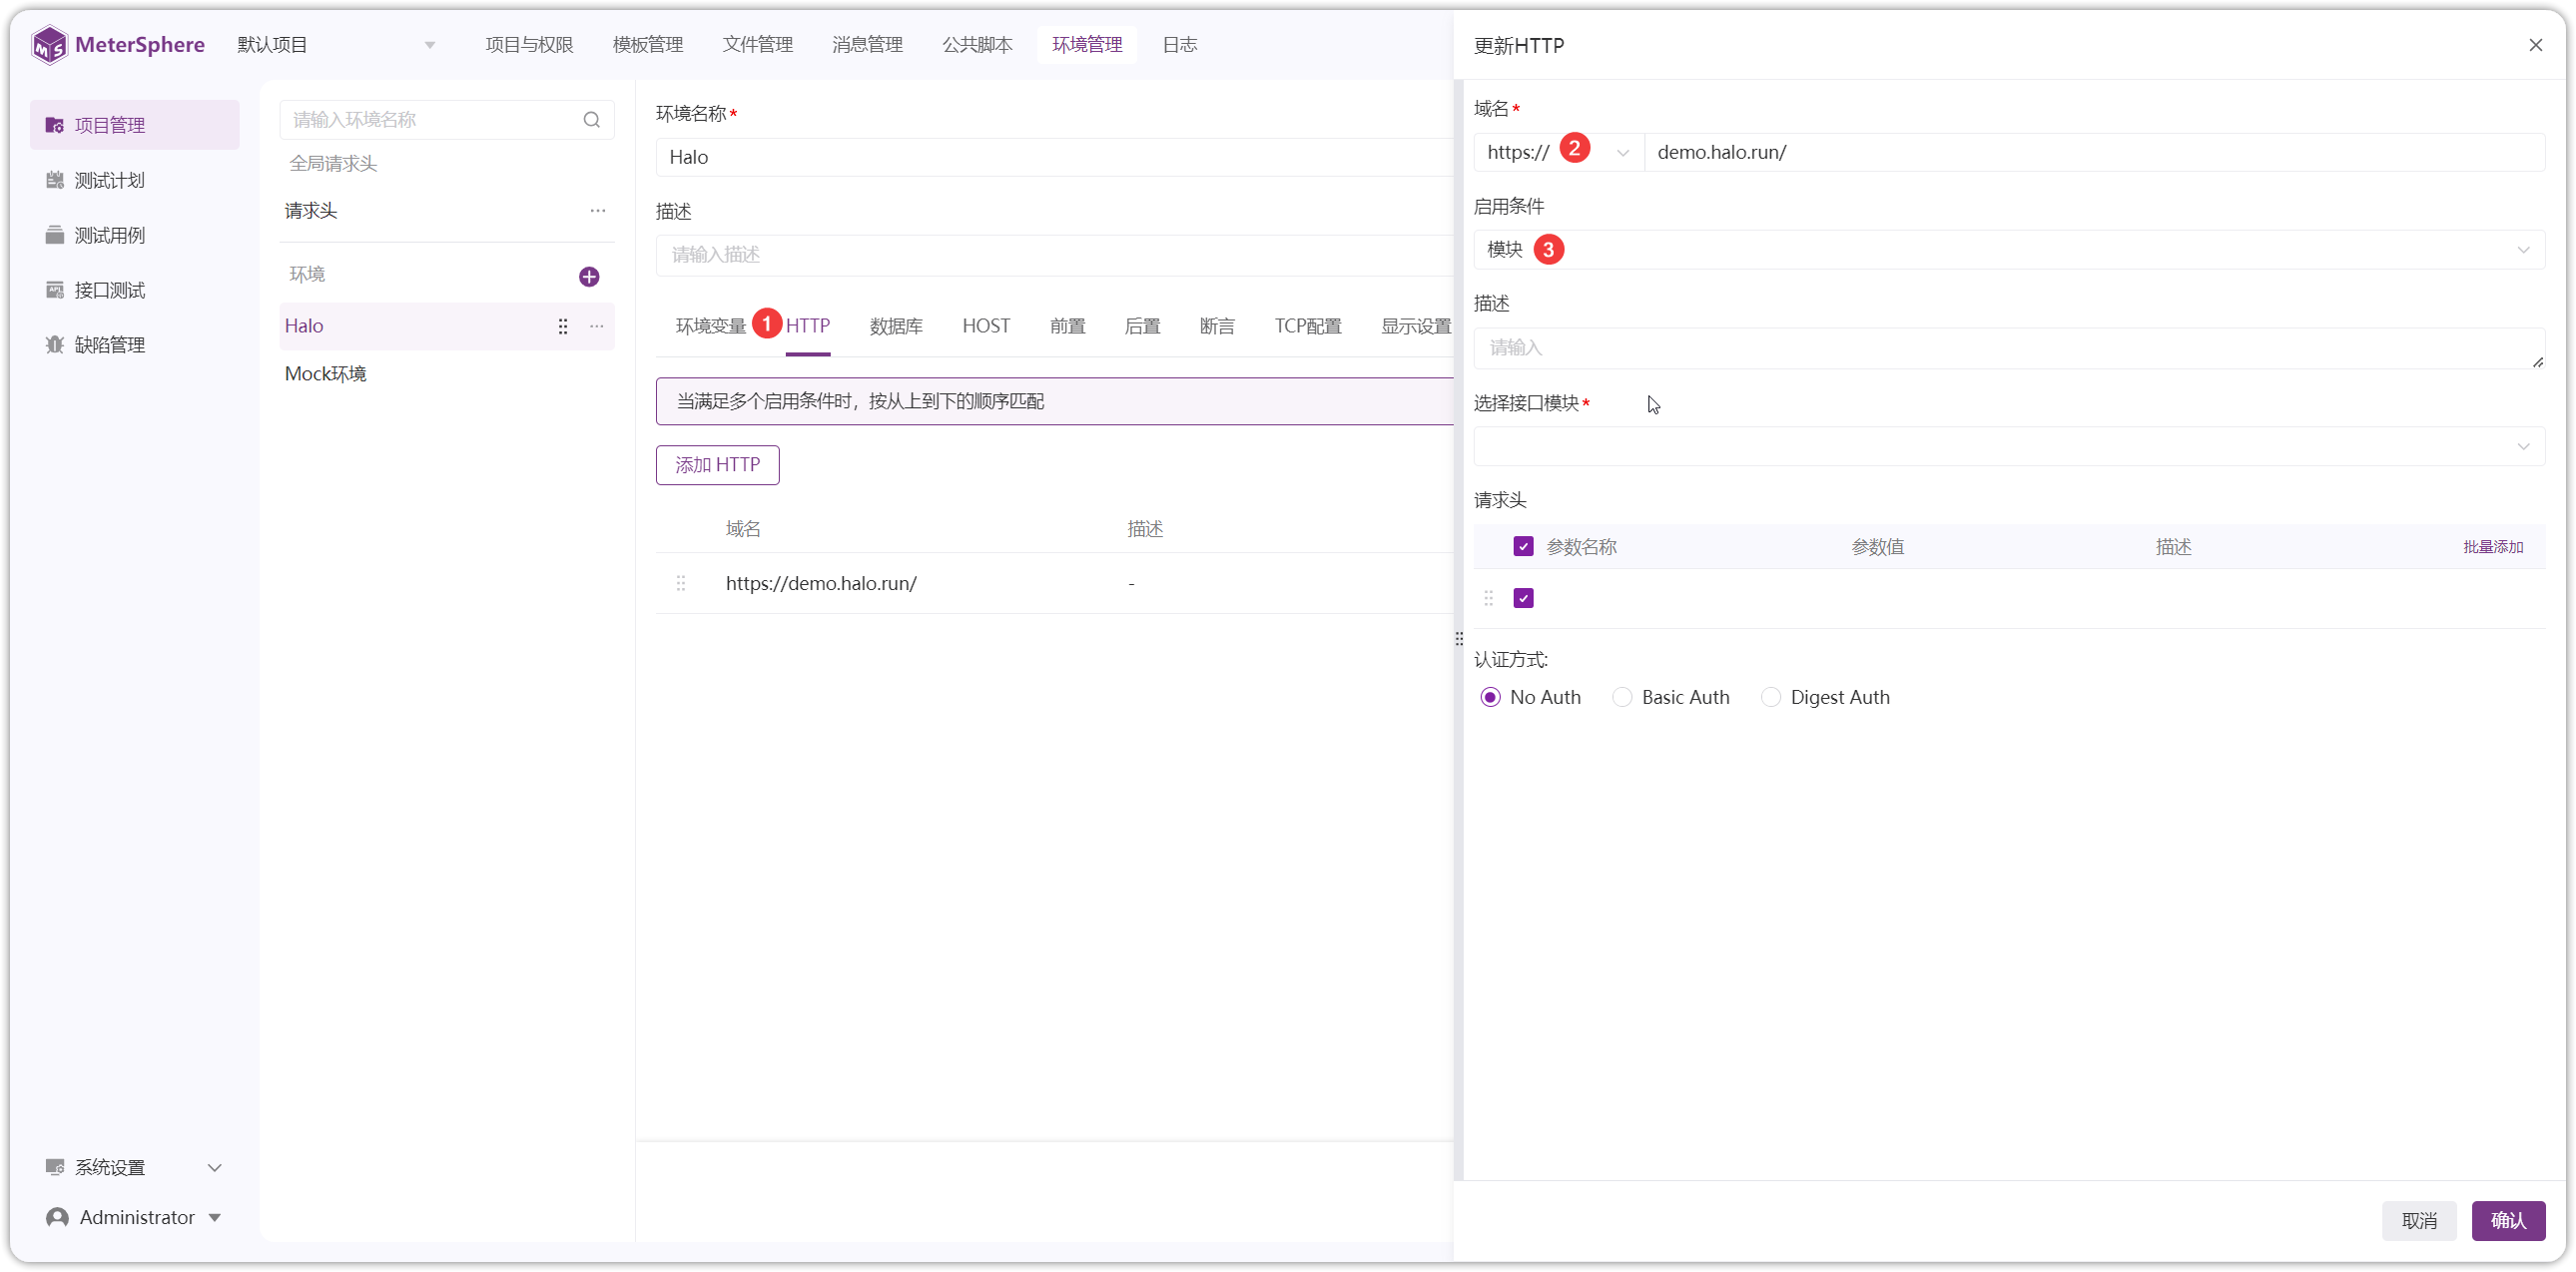This screenshot has width=2576, height=1272.
Task: Toggle the empty request header row checkbox
Action: [1523, 598]
